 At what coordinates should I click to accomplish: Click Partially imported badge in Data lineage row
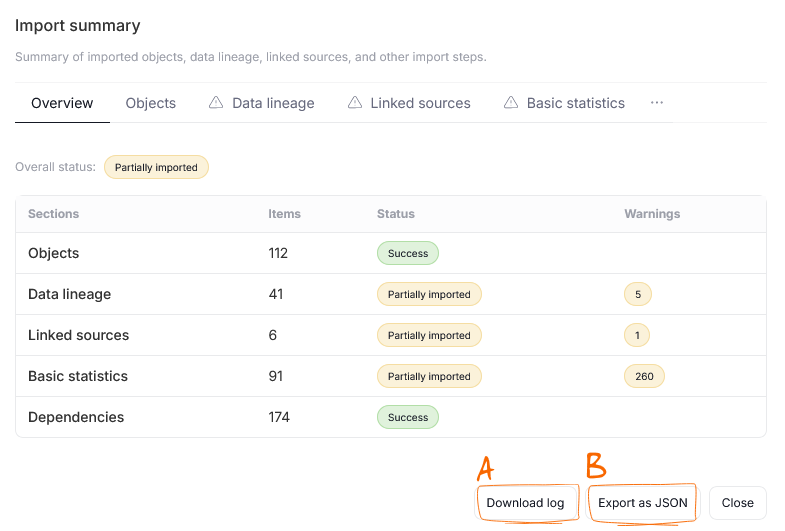click(429, 294)
